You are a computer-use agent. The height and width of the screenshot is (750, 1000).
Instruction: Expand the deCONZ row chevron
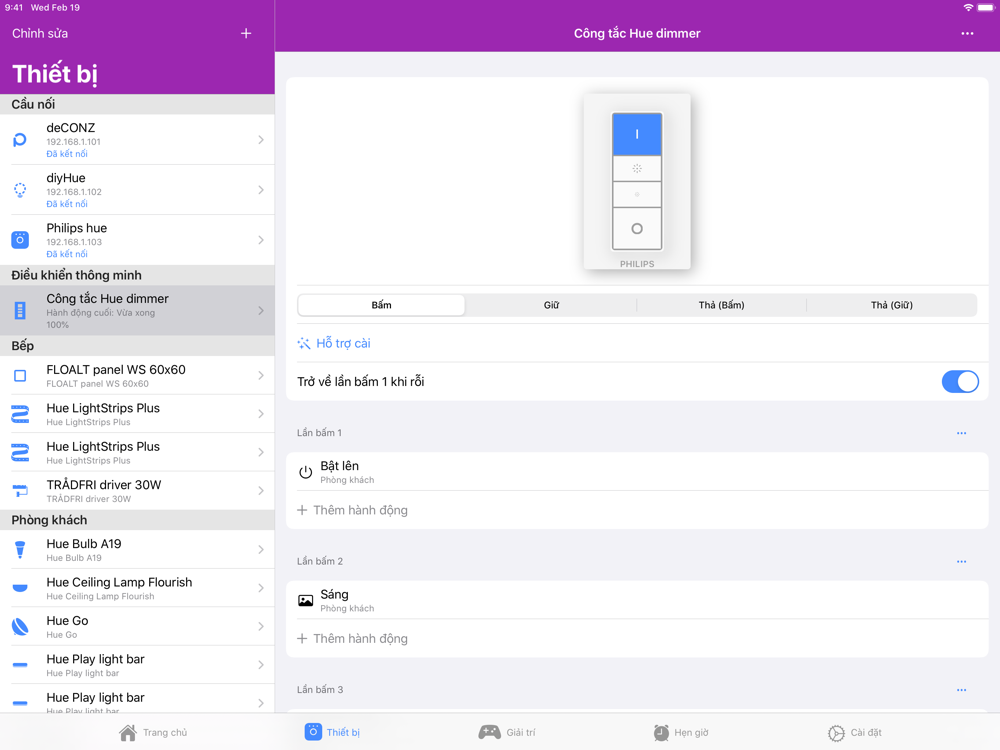tap(261, 140)
